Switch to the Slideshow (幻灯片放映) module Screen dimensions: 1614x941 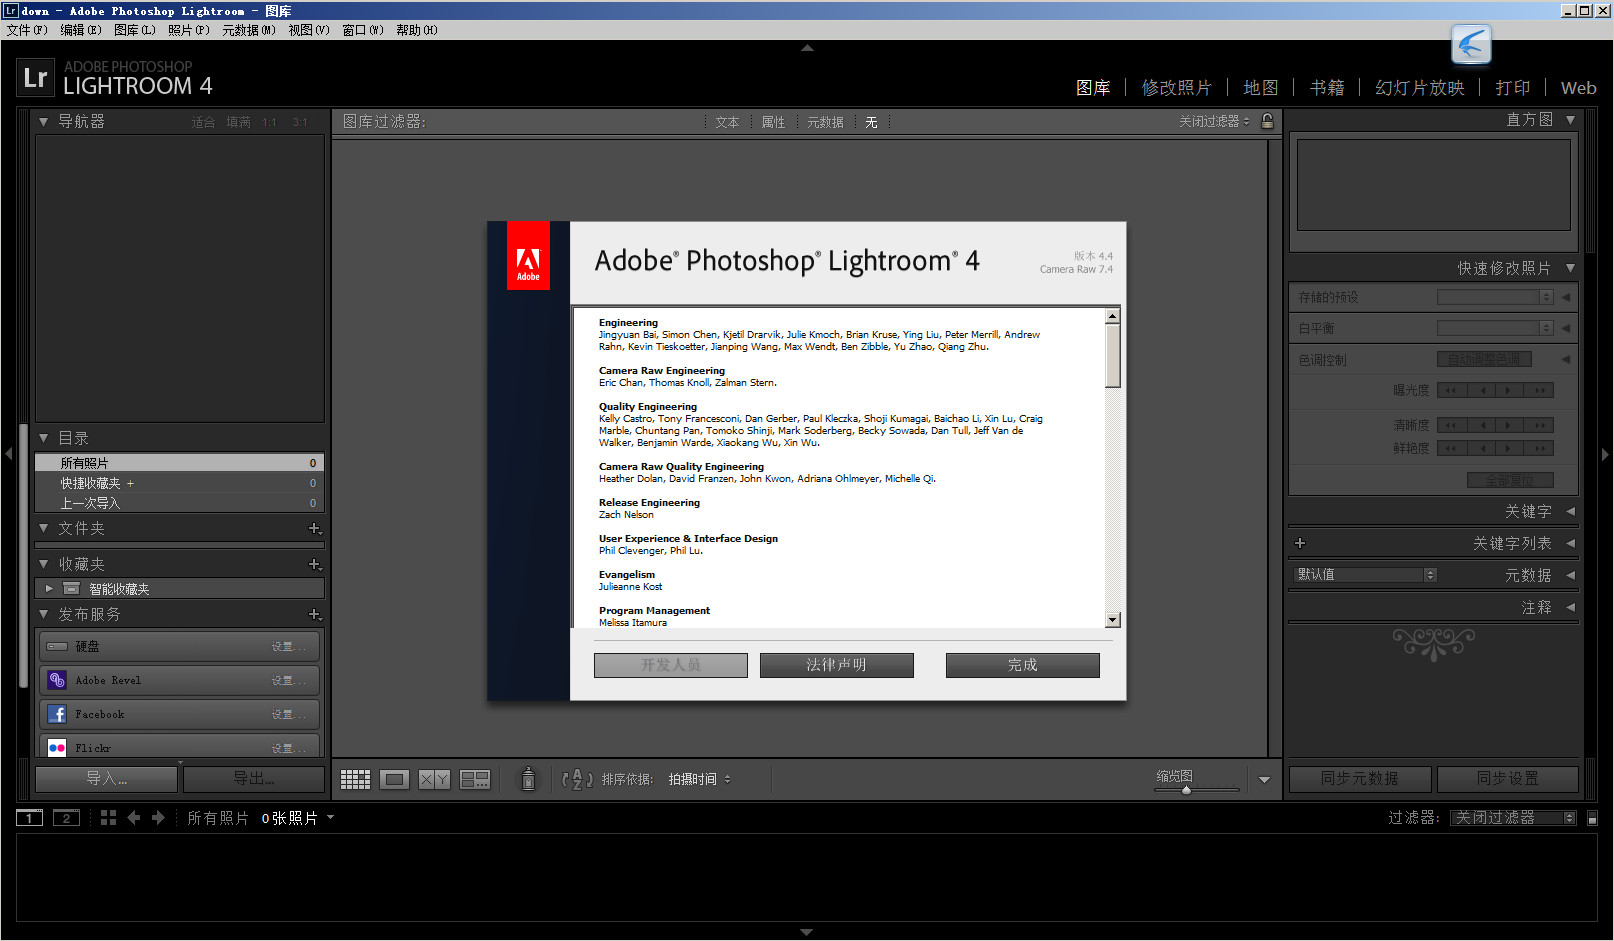pyautogui.click(x=1420, y=88)
